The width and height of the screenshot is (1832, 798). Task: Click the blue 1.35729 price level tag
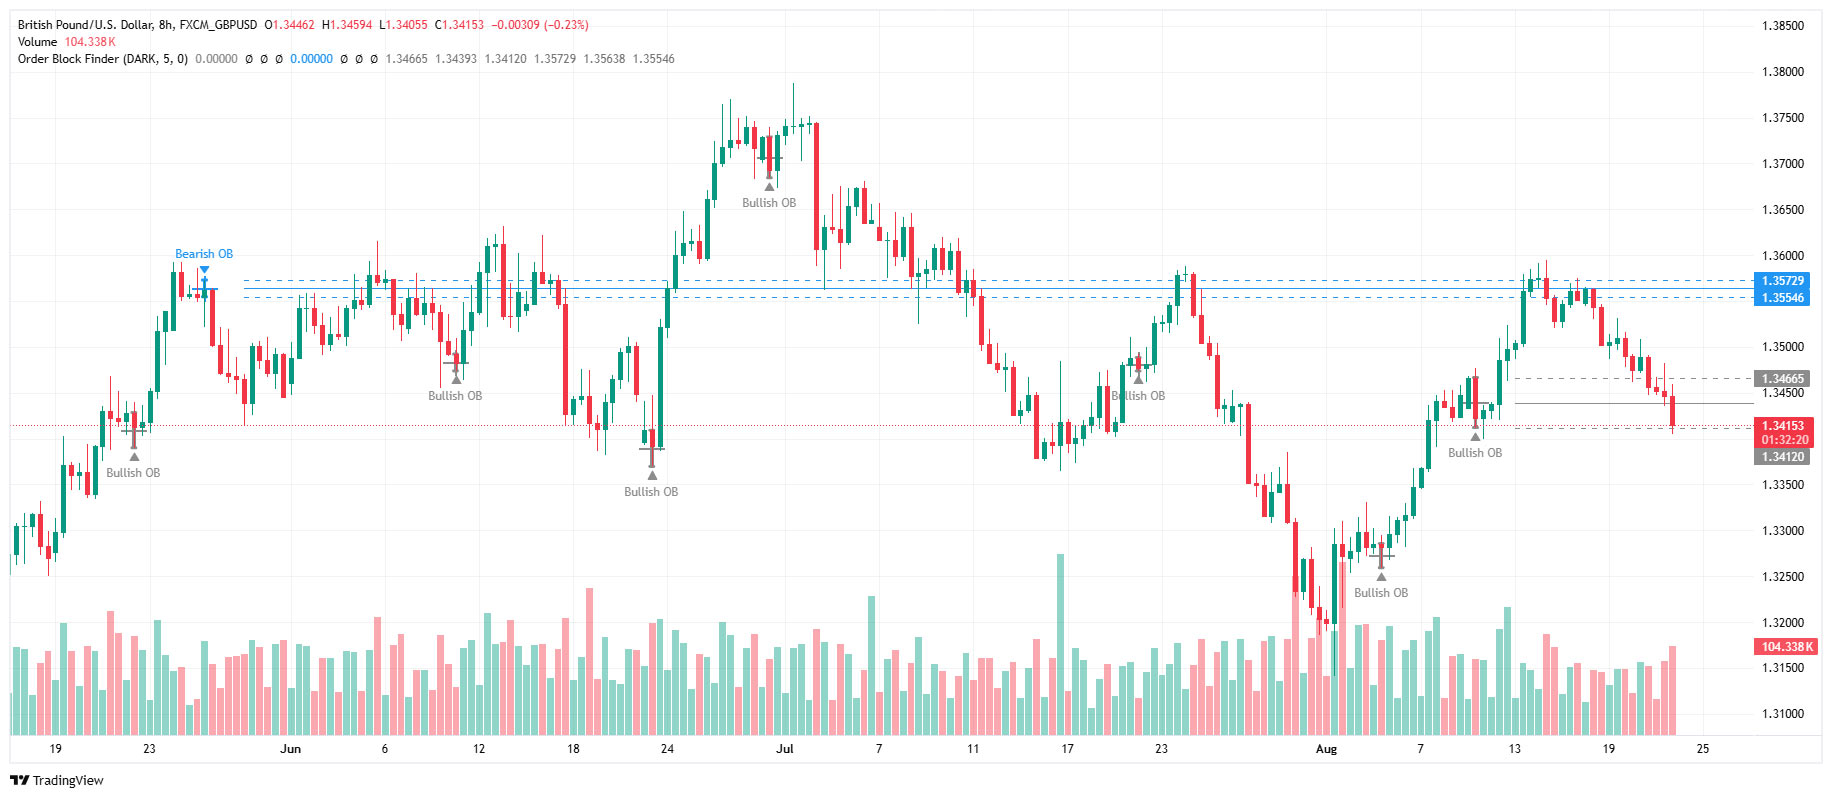coord(1783,281)
